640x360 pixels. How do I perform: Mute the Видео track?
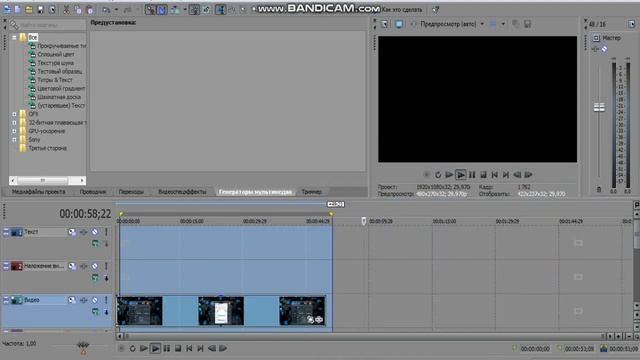point(95,300)
